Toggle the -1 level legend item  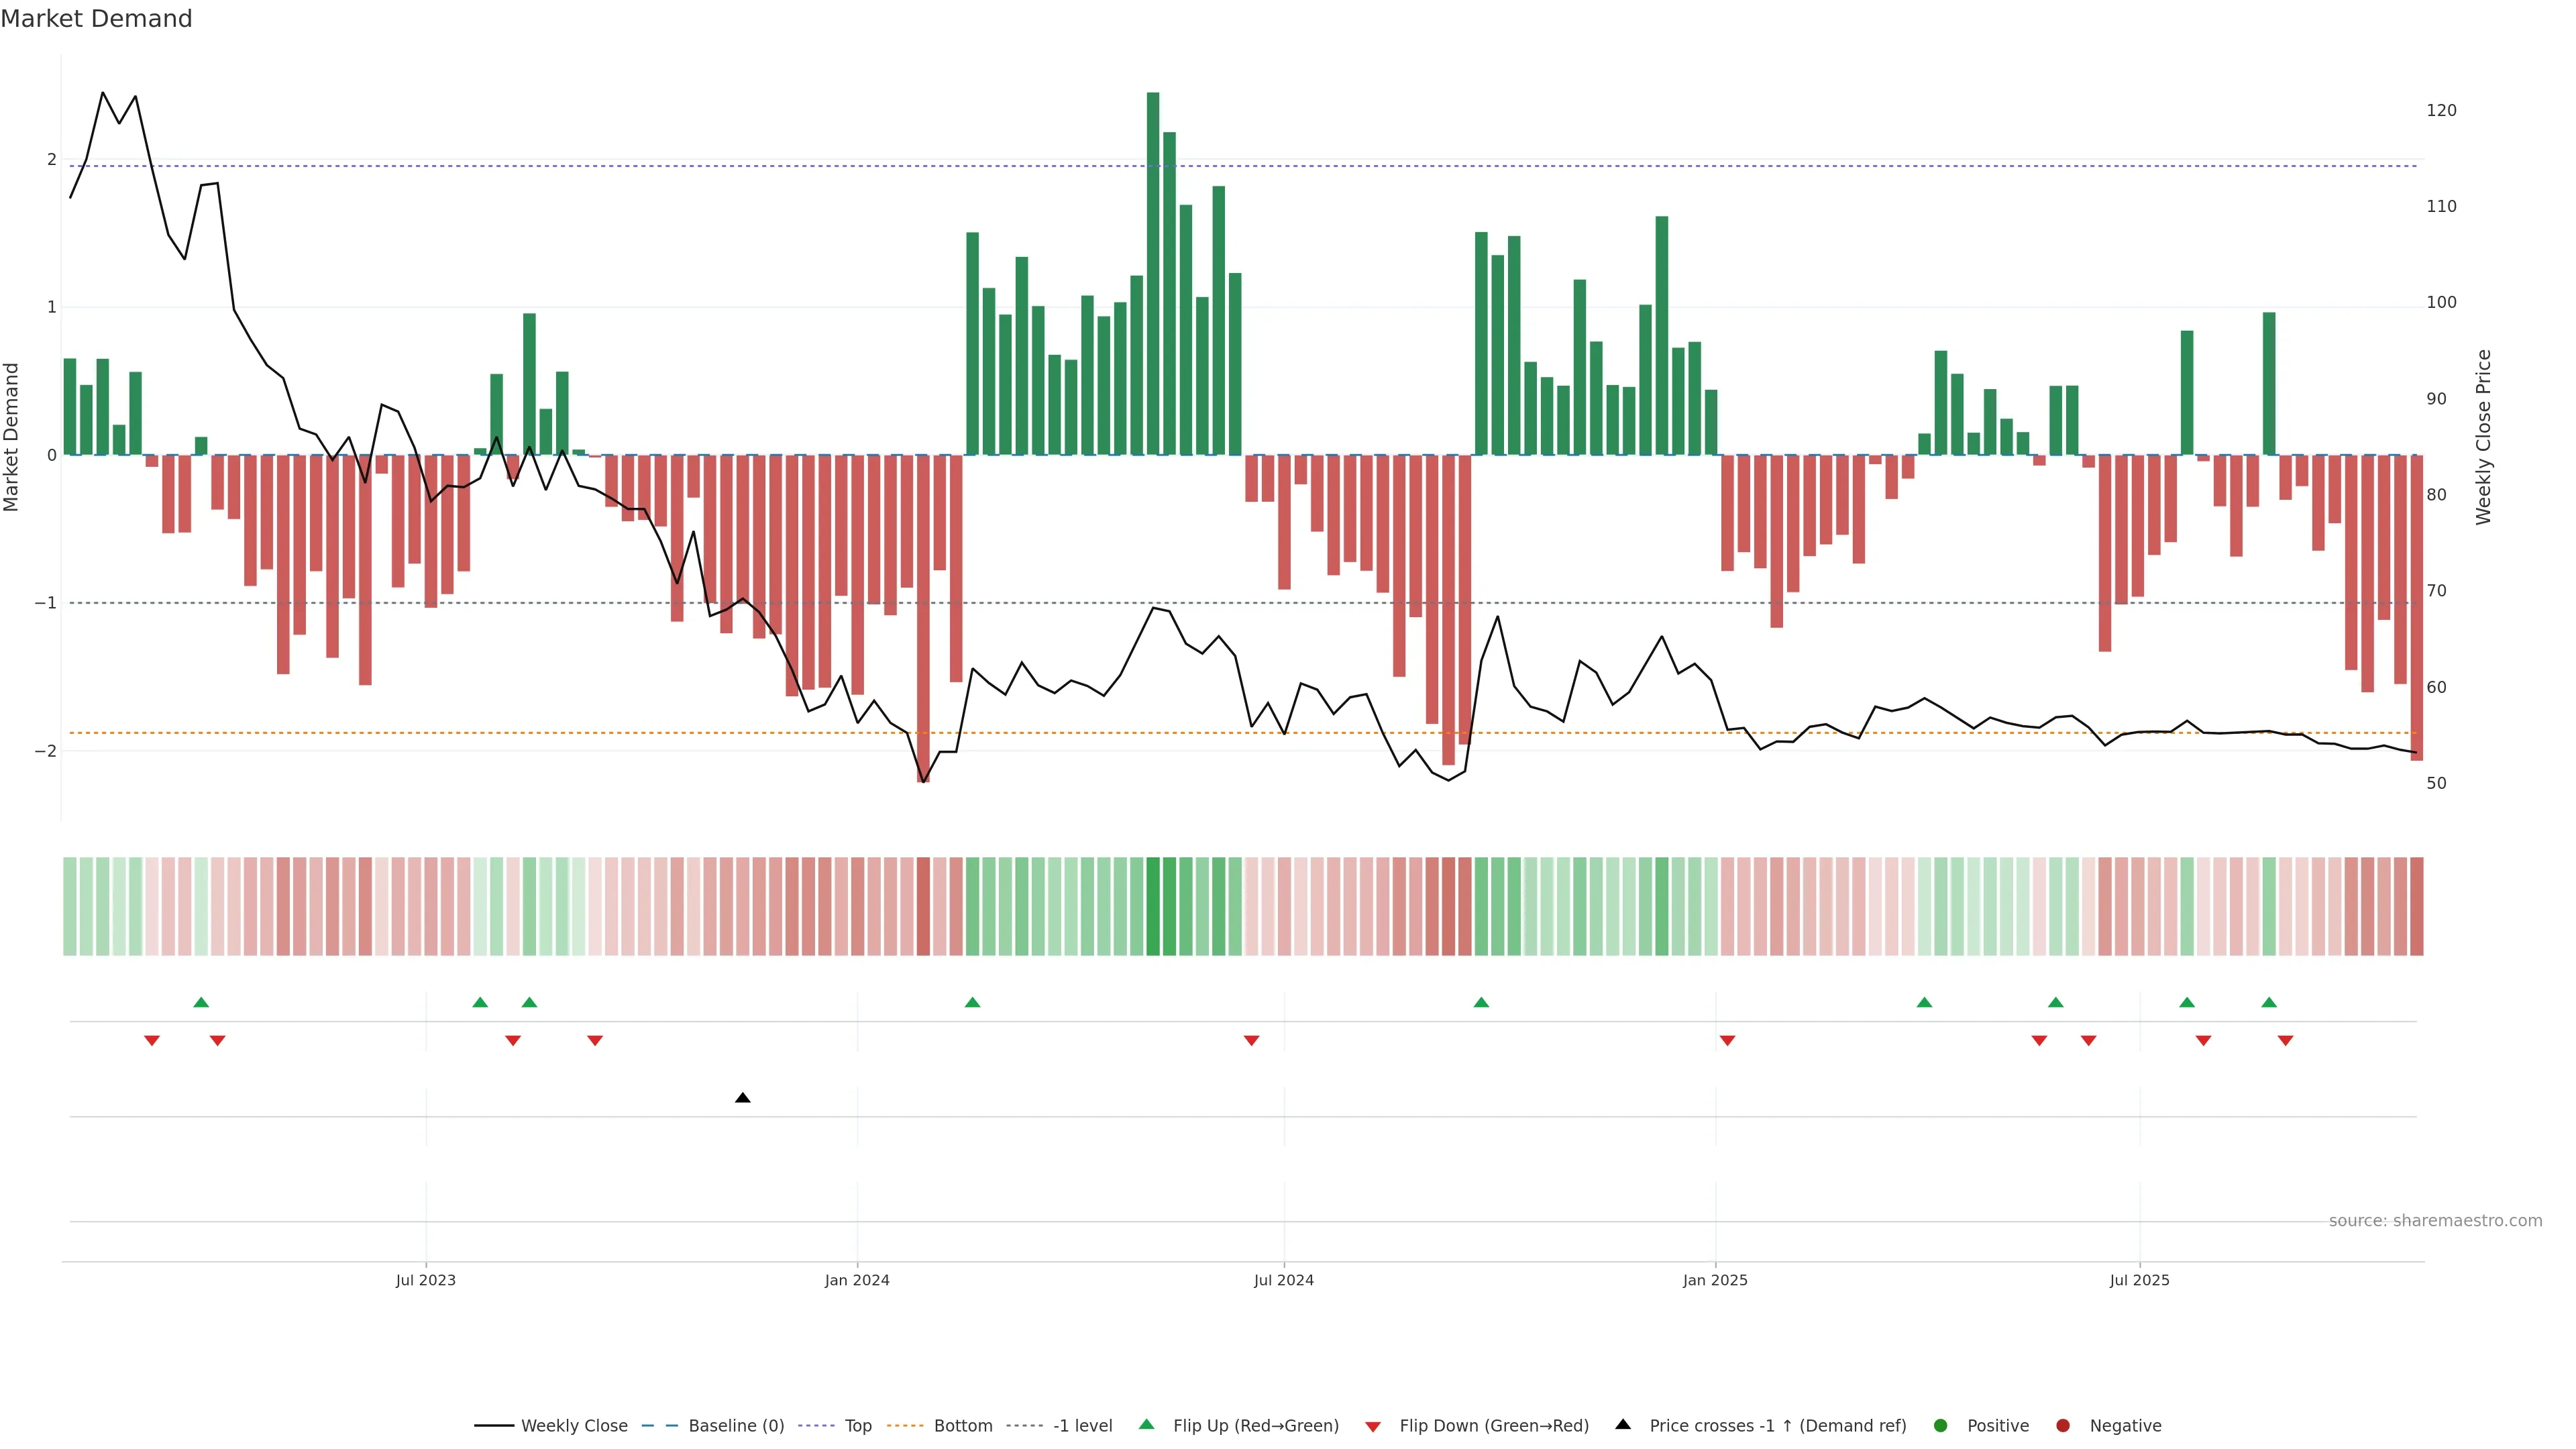pos(1082,1426)
